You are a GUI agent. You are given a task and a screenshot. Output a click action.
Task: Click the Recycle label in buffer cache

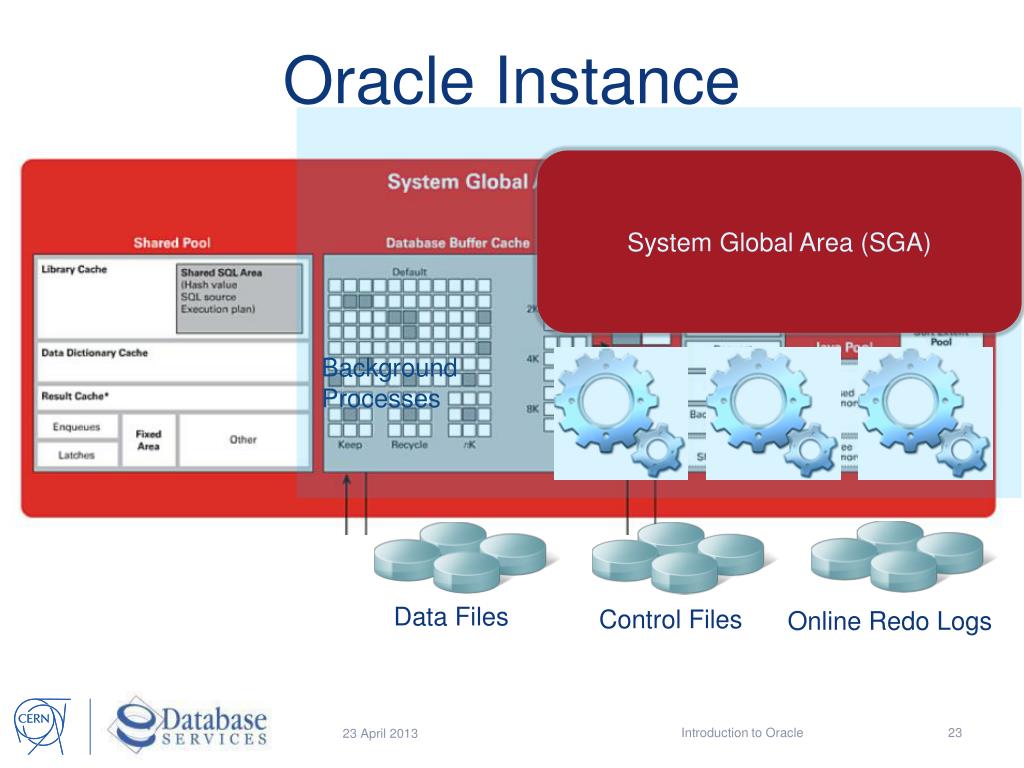click(409, 445)
